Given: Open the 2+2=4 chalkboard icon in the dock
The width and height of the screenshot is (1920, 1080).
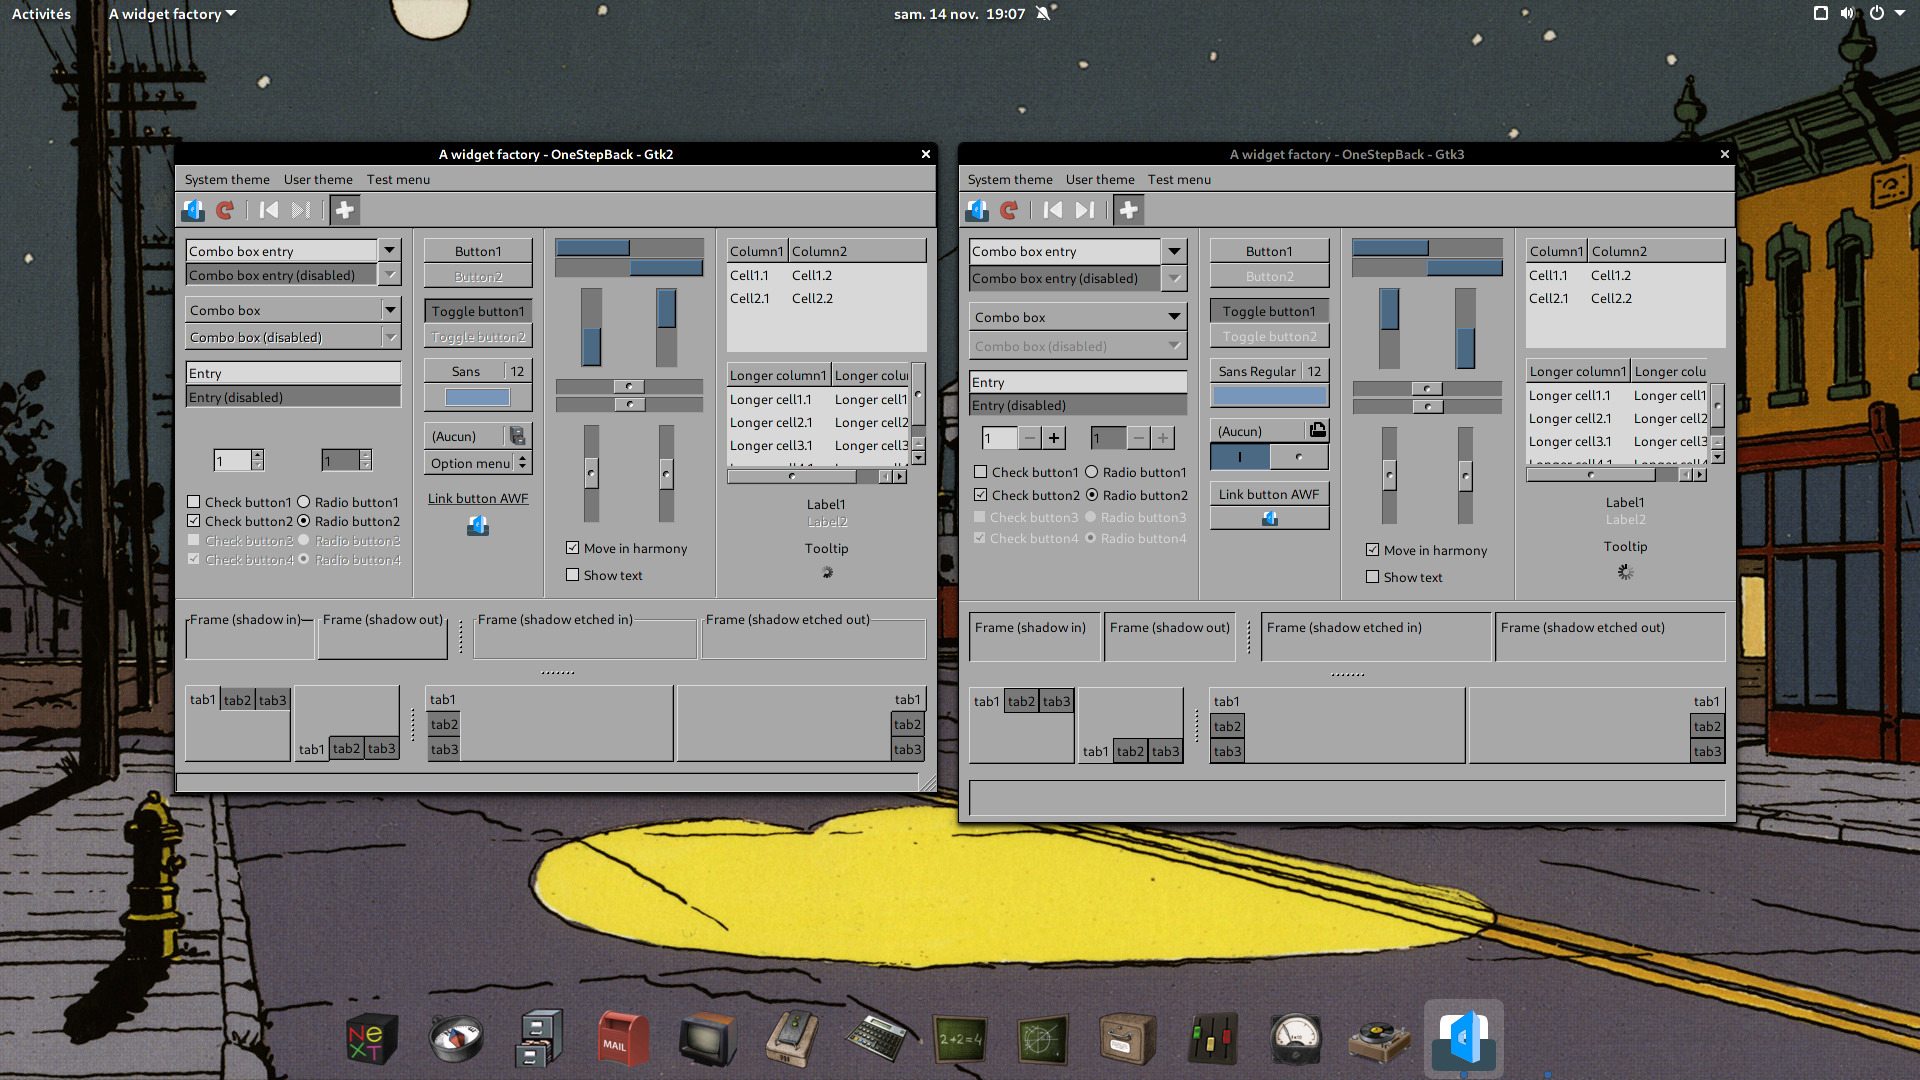Looking at the screenshot, I should tap(960, 1040).
